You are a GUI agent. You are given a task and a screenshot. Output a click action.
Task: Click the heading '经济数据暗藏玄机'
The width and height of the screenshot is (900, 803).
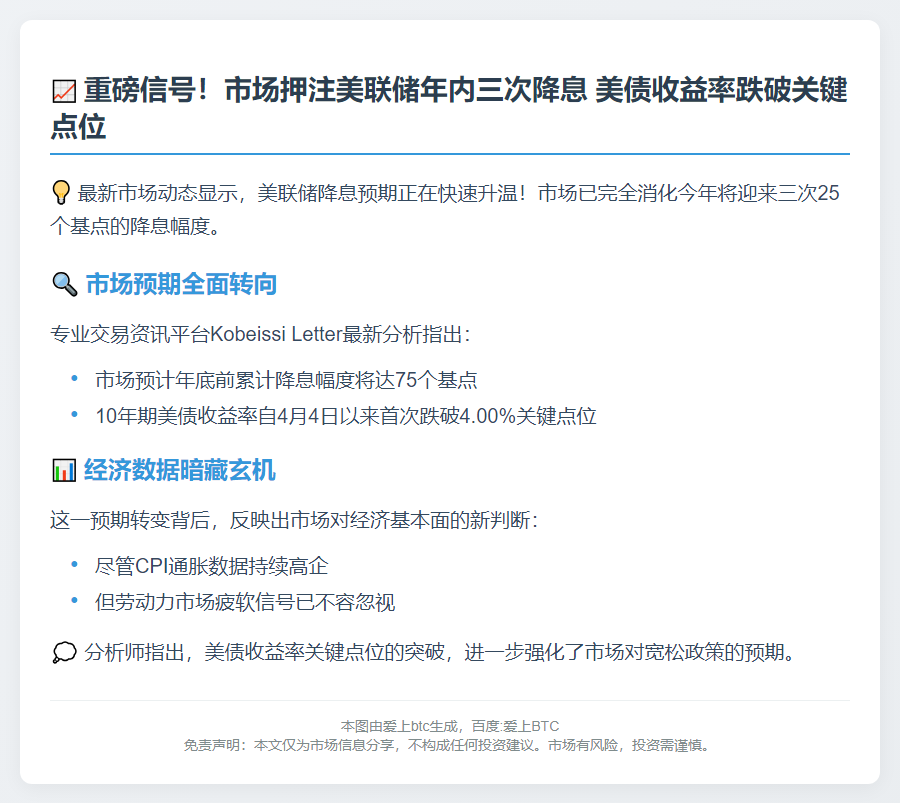point(180,470)
